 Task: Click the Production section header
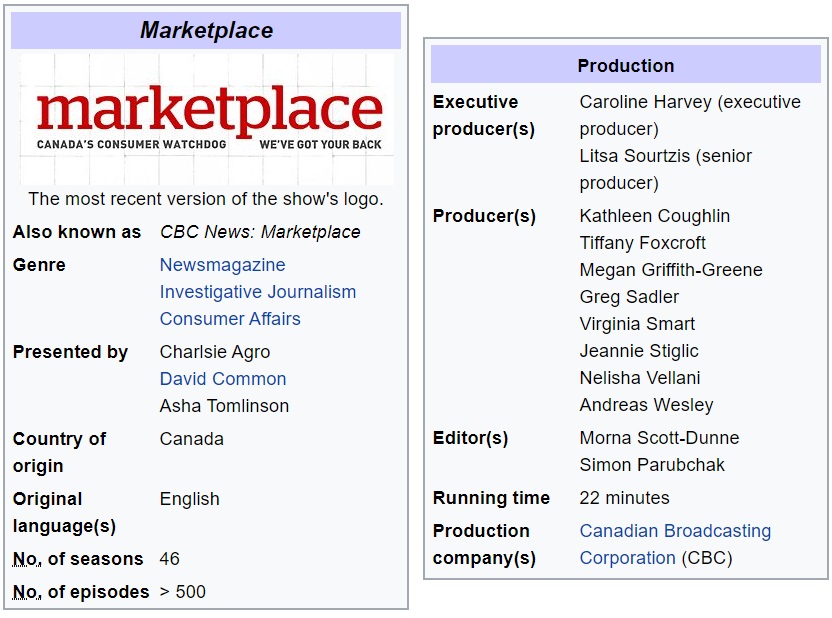[x=626, y=65]
